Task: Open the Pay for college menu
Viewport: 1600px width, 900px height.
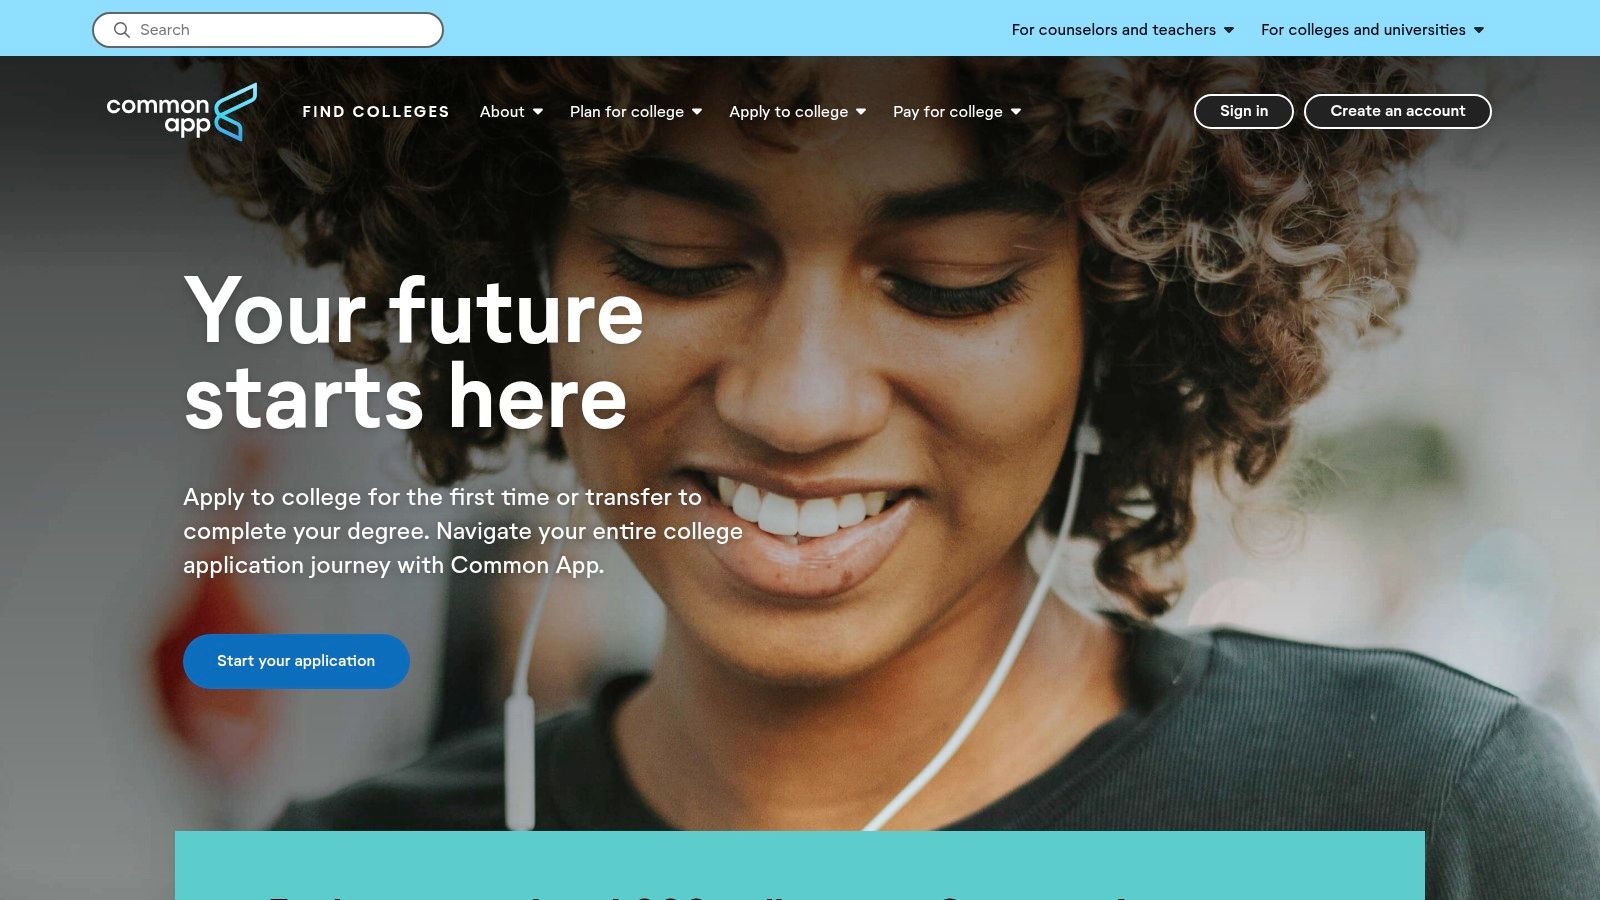Action: coord(957,112)
